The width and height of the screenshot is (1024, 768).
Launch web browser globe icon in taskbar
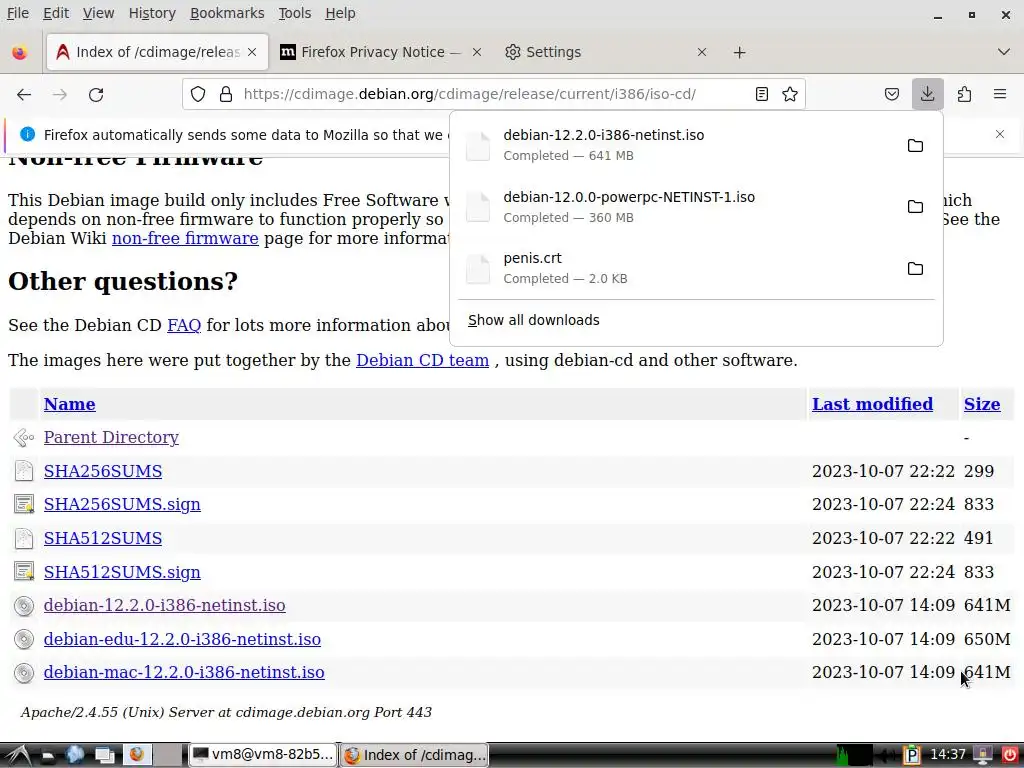[74, 755]
